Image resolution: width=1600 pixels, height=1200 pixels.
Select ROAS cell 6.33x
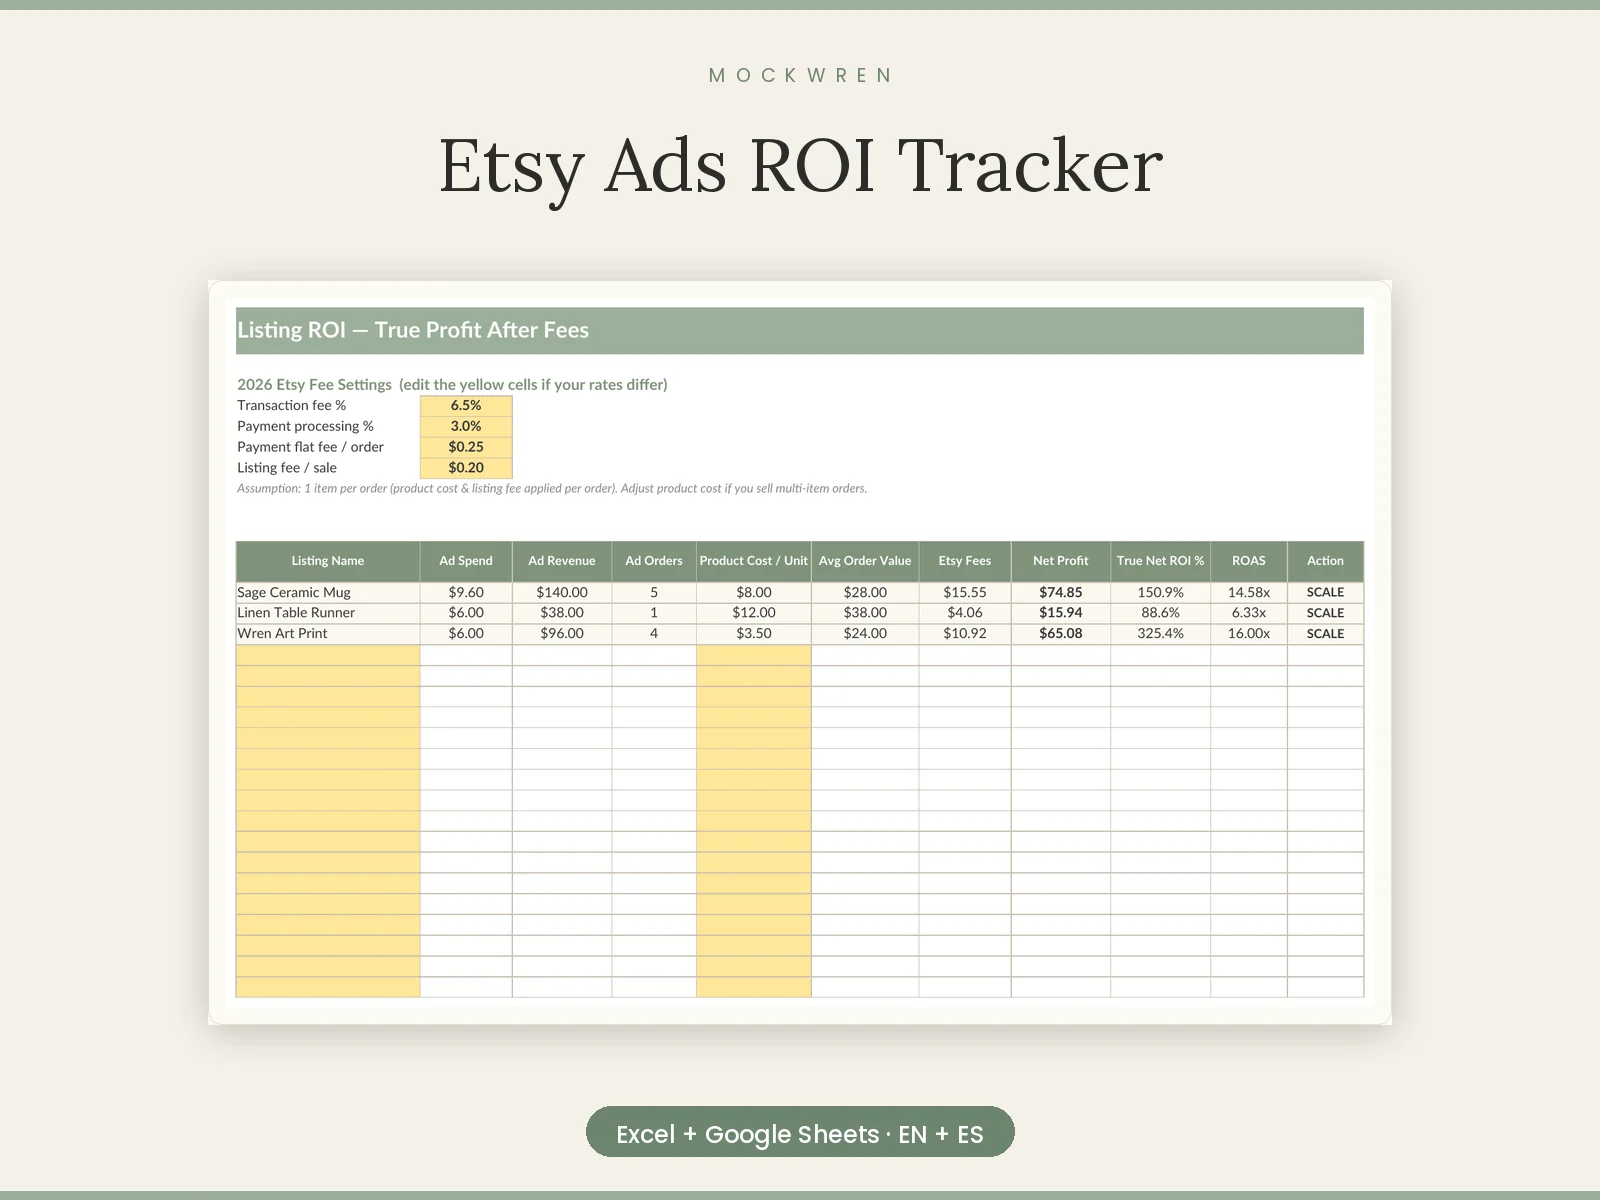1249,613
